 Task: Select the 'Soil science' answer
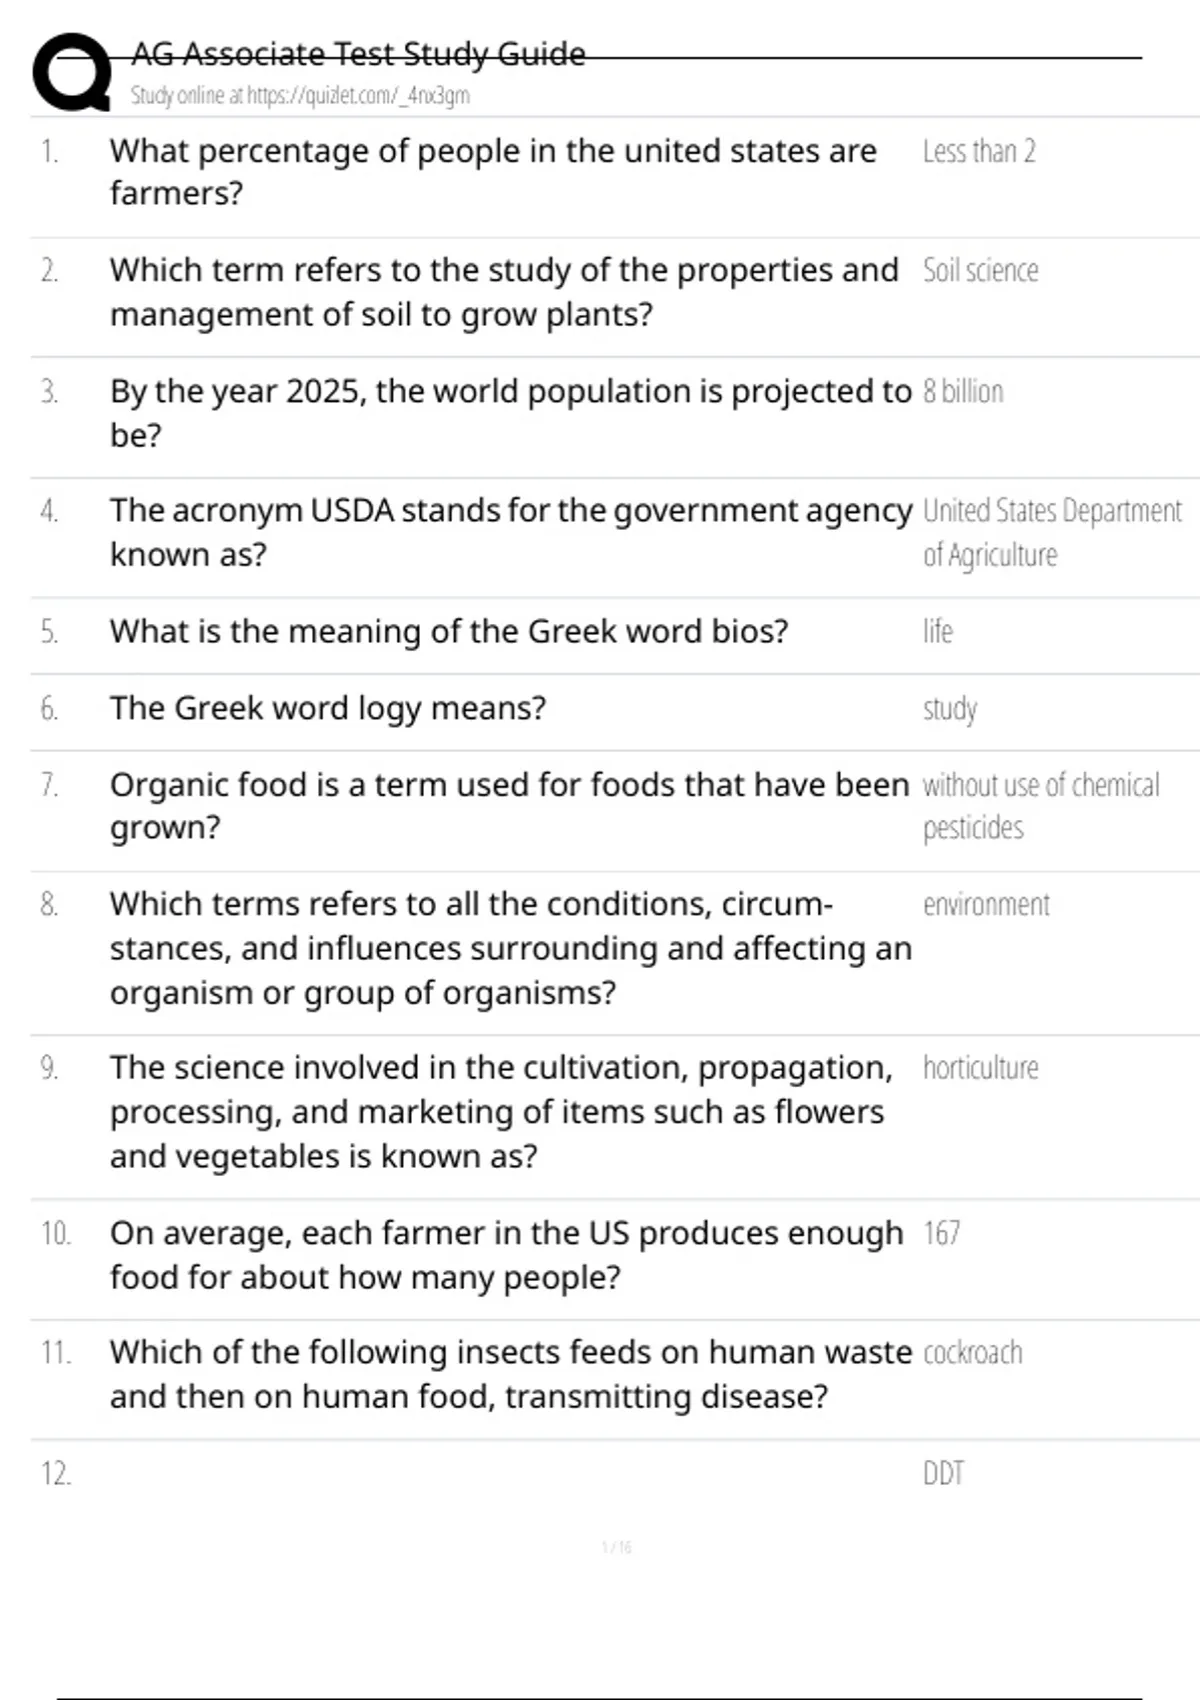point(980,271)
